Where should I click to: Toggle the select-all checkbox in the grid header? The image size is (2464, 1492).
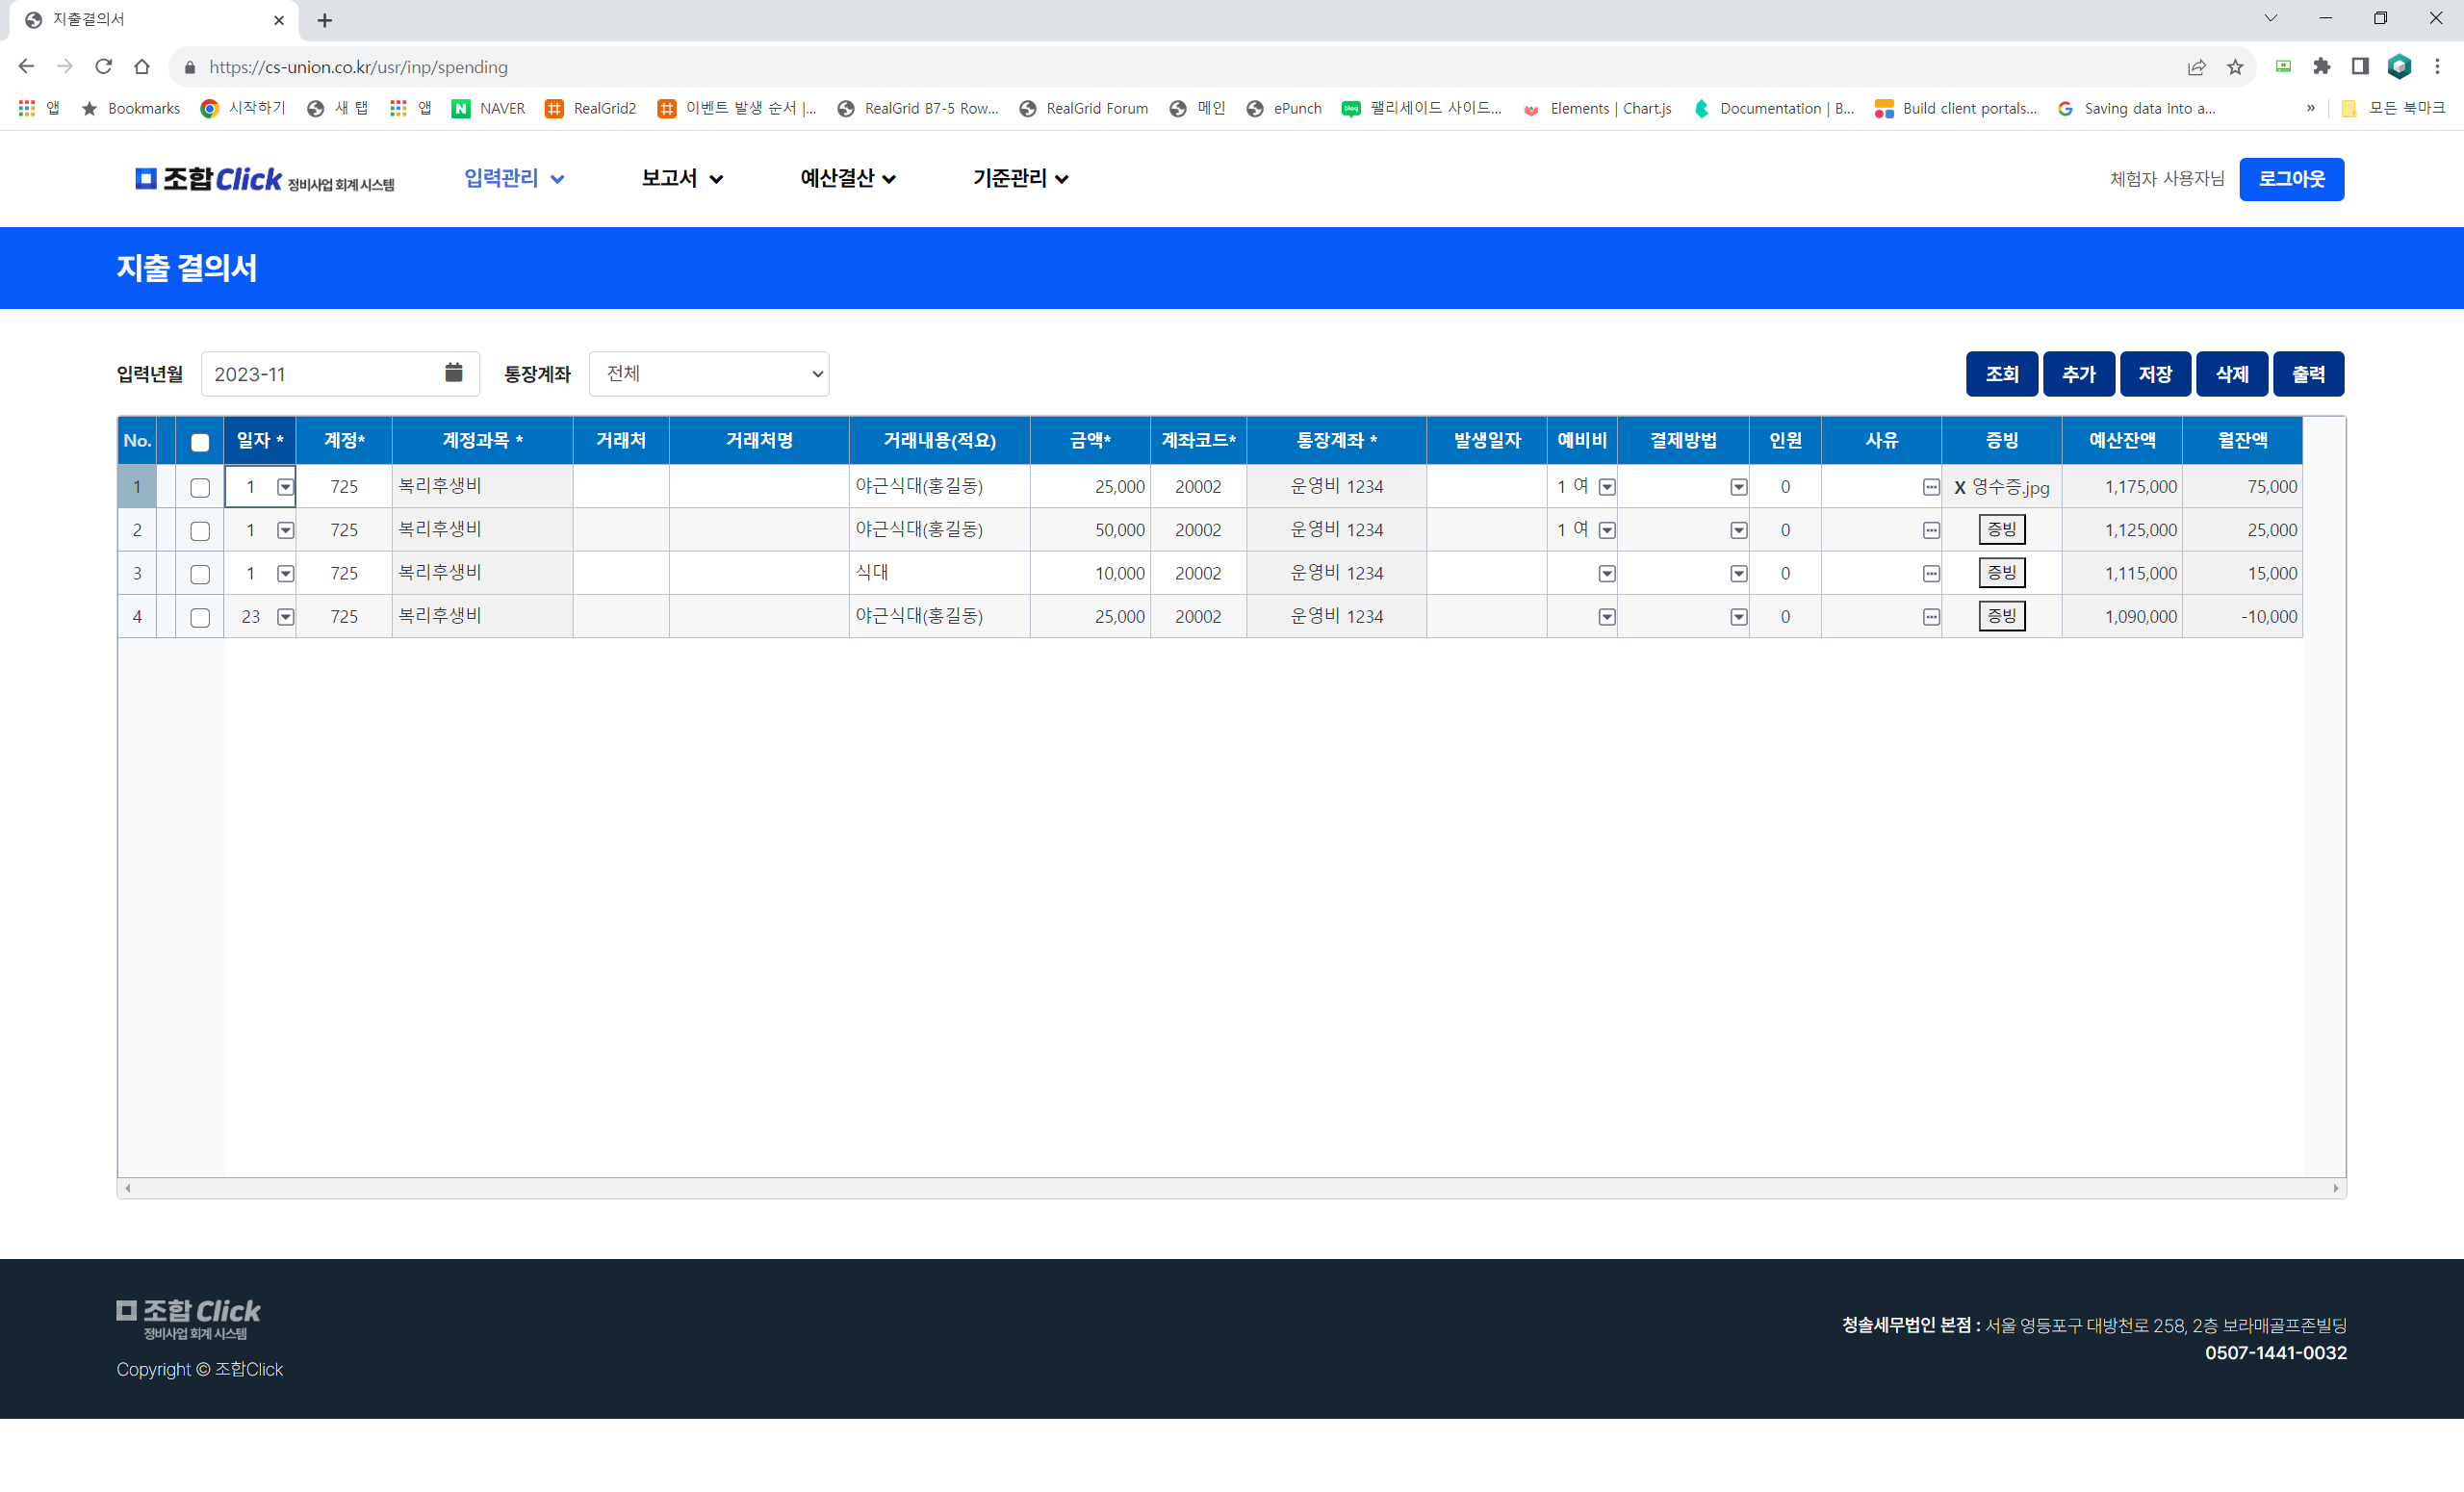200,442
